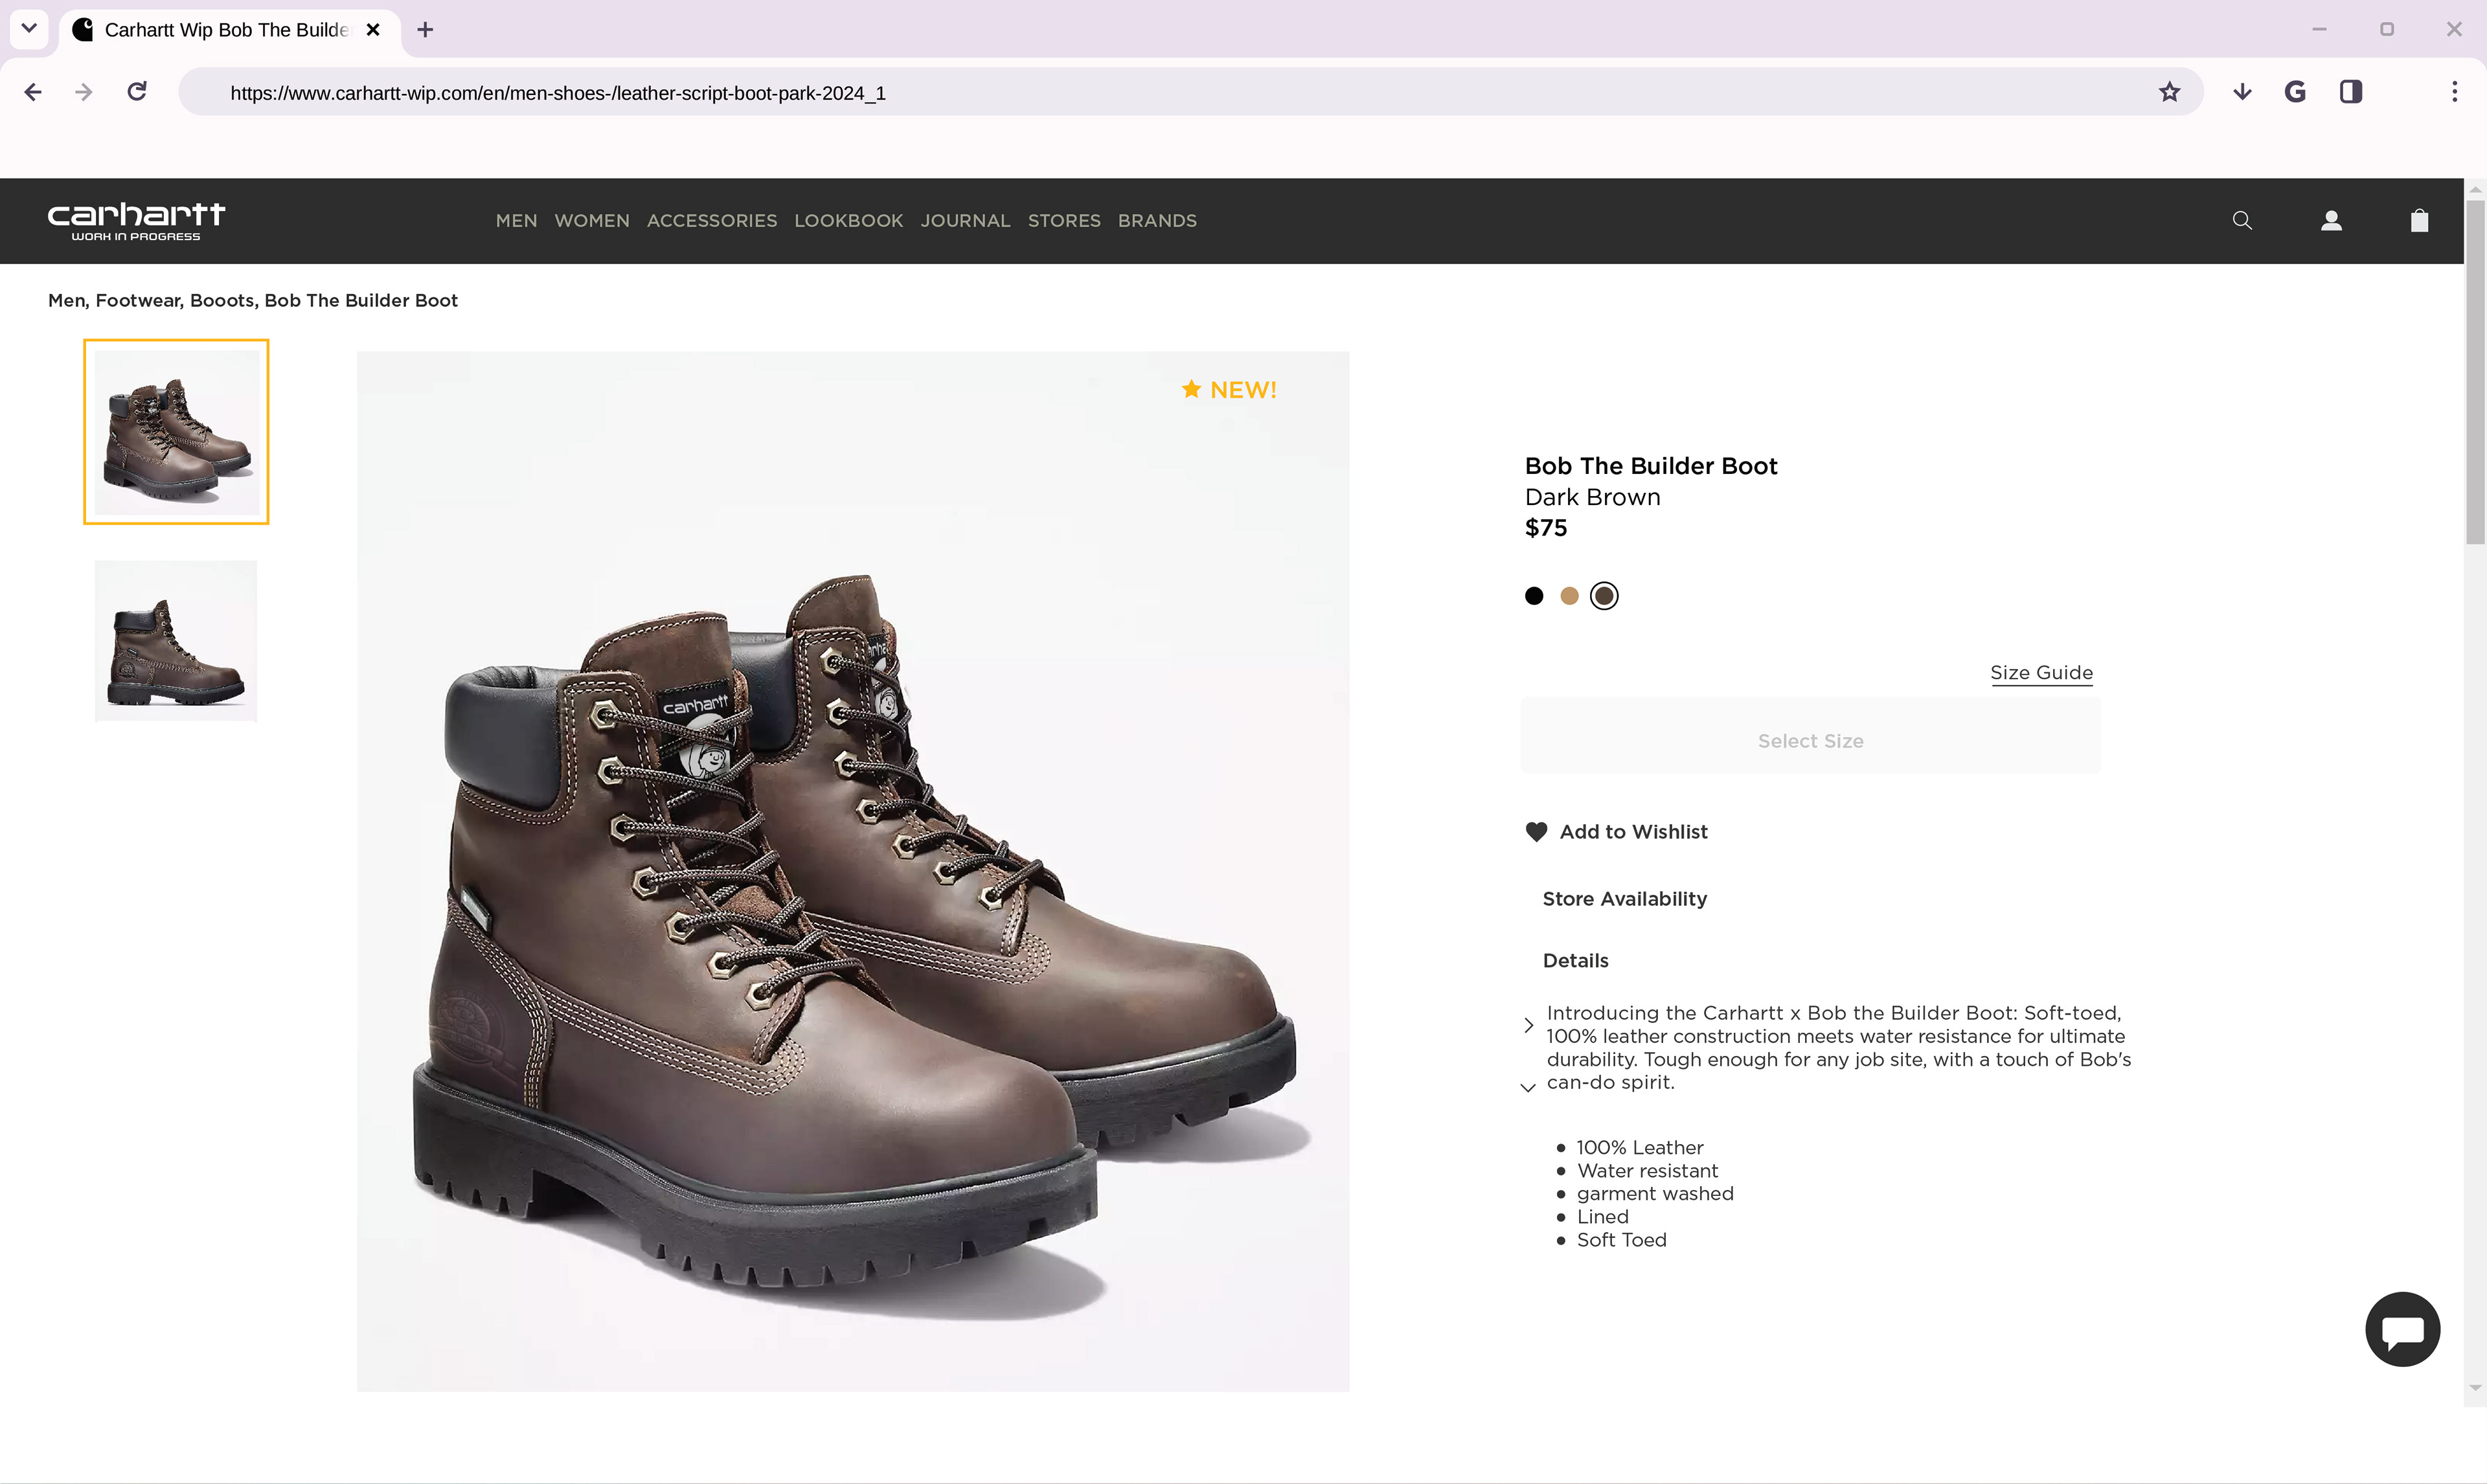Choose the tan color swatch

pos(1569,596)
